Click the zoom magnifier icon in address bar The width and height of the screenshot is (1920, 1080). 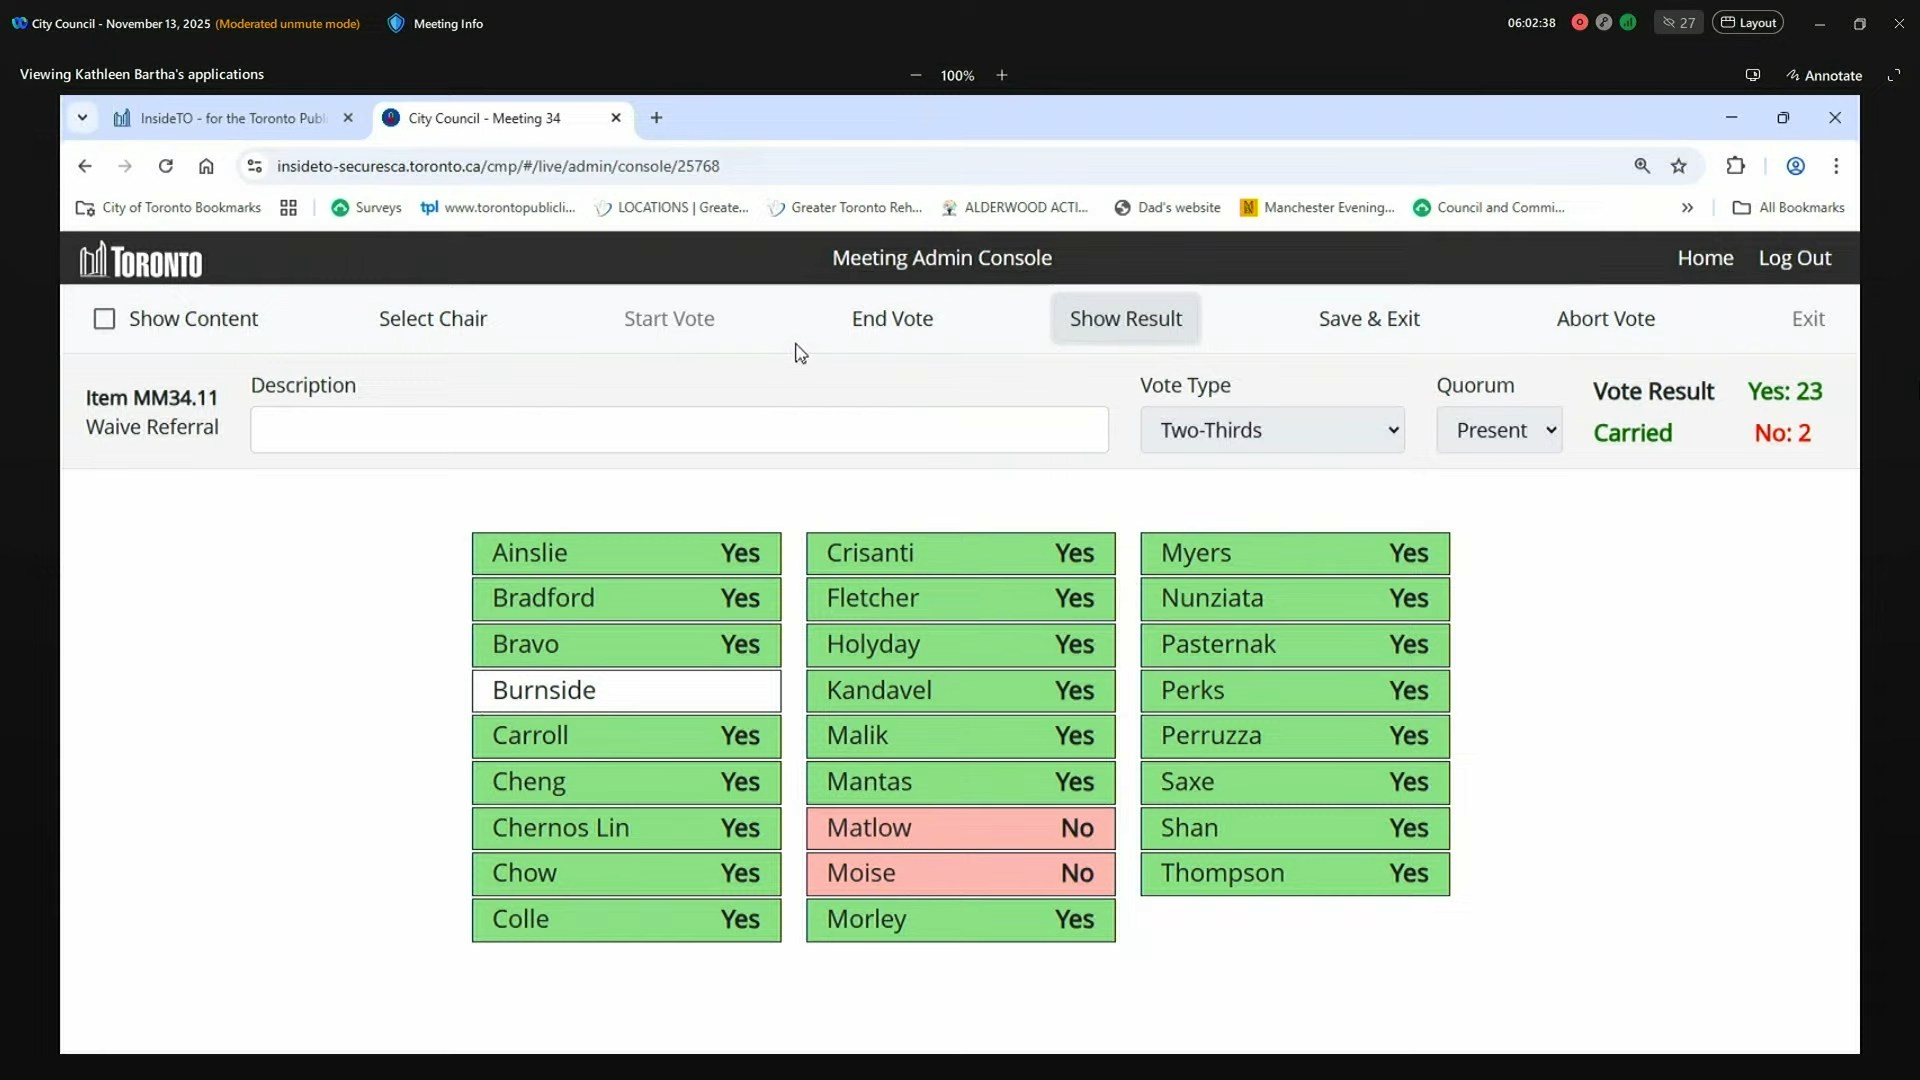[x=1642, y=166]
